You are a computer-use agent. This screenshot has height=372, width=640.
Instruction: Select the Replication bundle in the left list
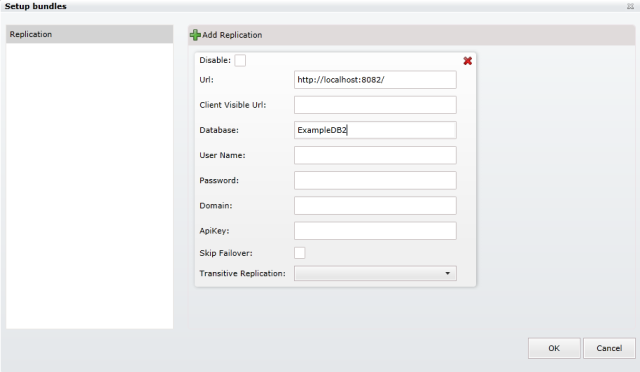(89, 34)
